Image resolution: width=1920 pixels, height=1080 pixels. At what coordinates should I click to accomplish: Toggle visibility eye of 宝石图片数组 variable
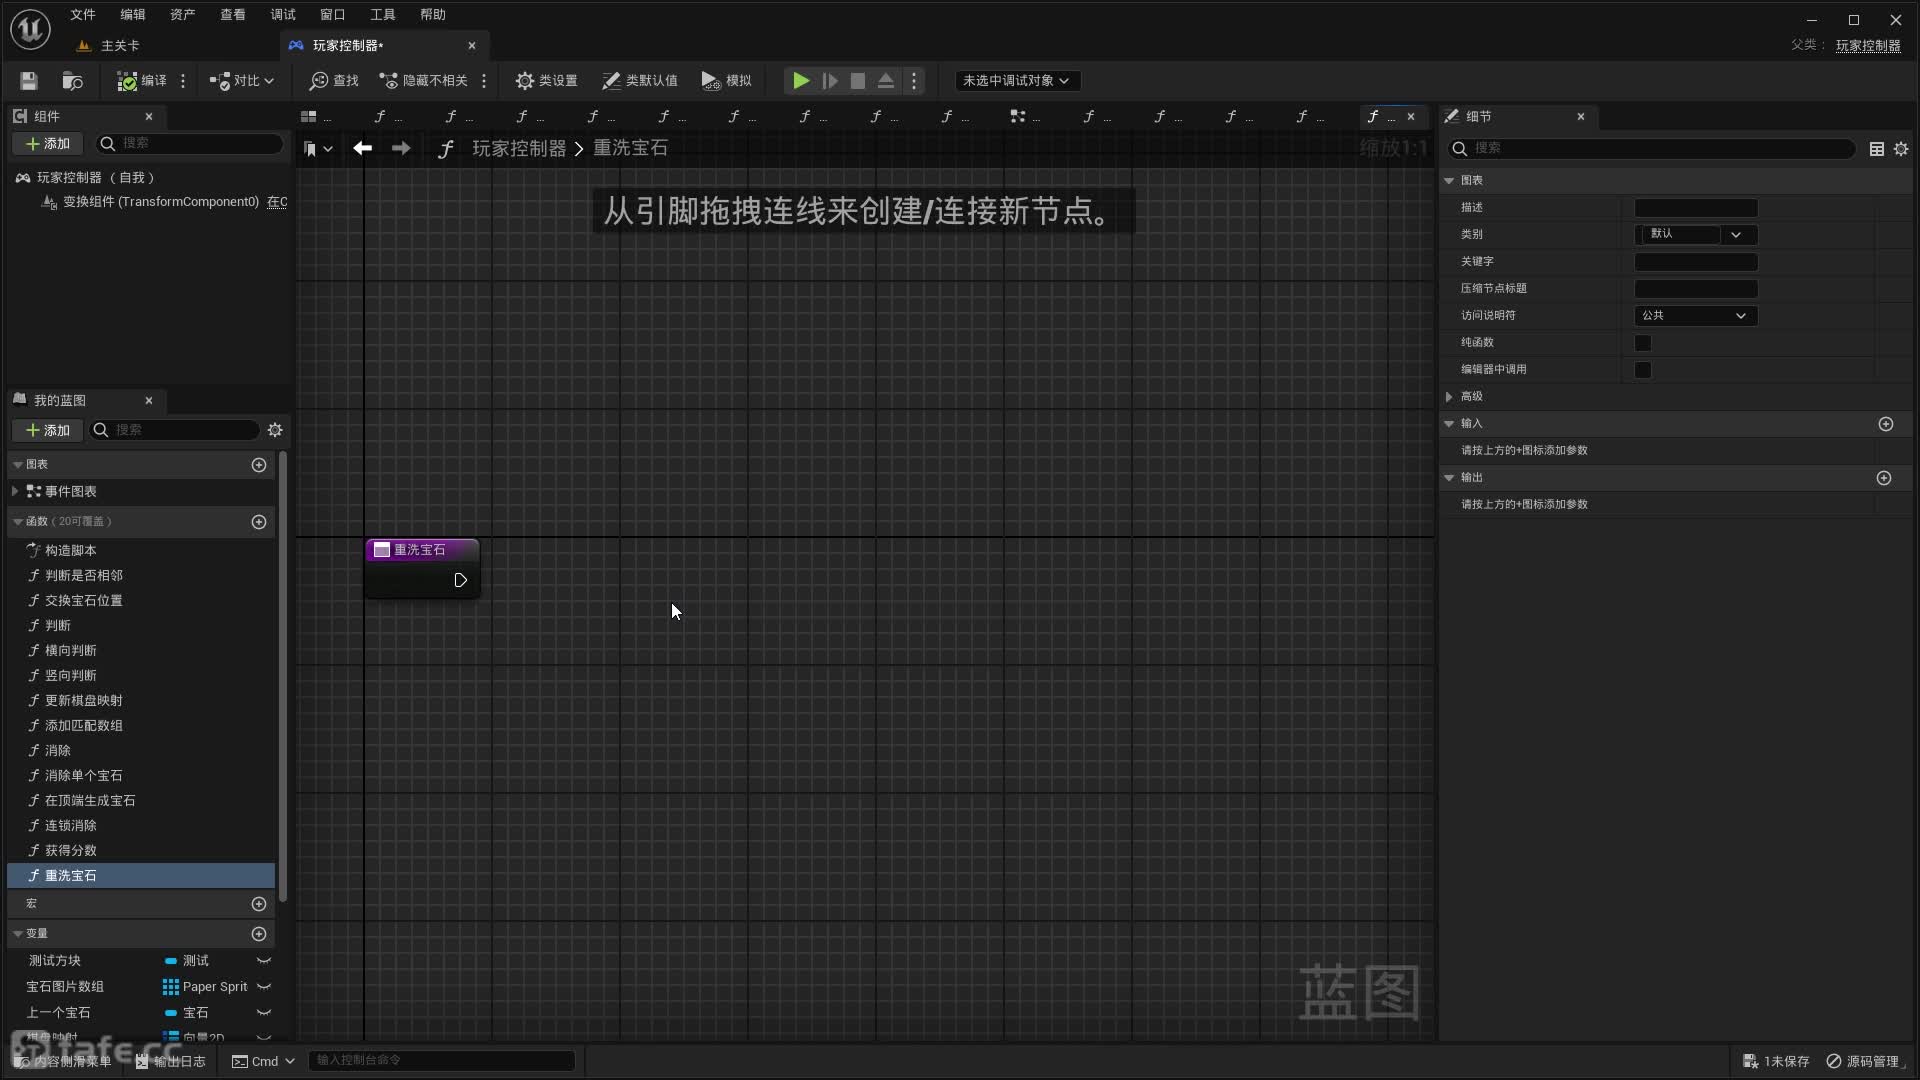pos(264,987)
